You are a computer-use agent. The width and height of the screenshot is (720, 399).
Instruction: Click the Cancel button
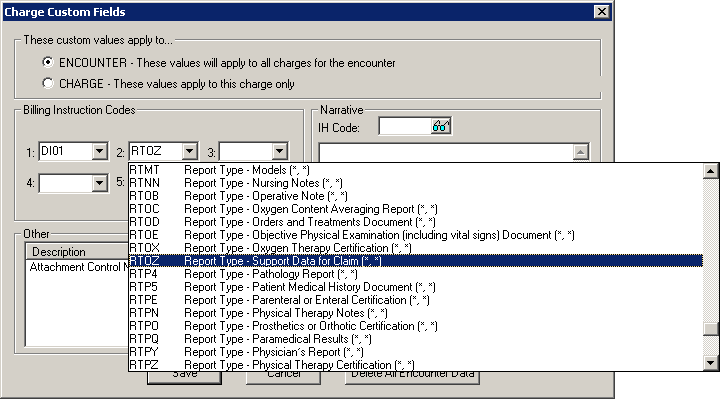click(x=283, y=377)
